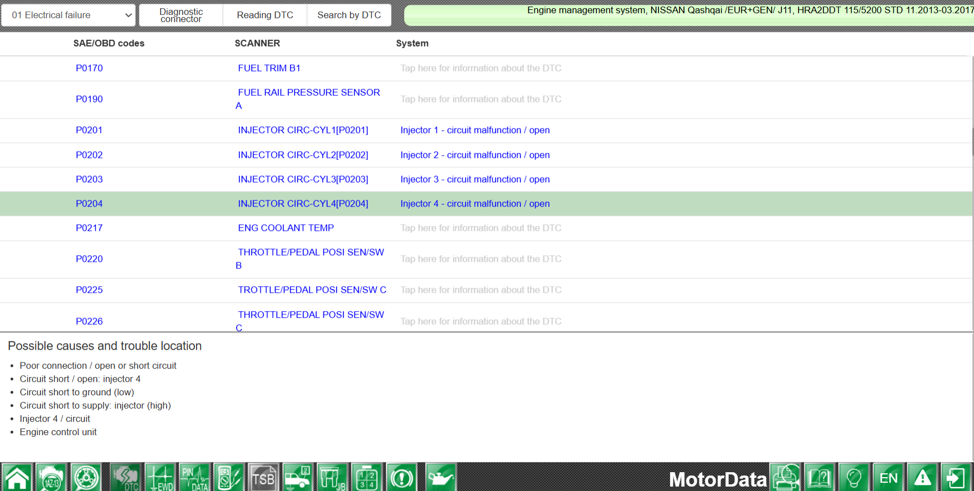Click the exit/logout icon
Screen dimensions: 974x491
[957, 477]
